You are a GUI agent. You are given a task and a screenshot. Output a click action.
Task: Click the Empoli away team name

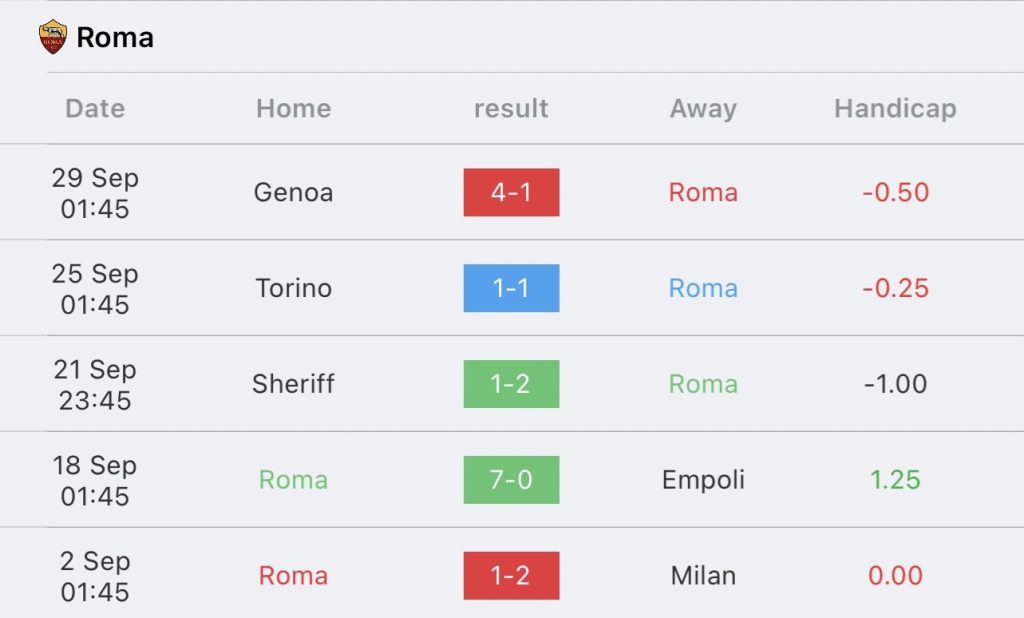[703, 480]
